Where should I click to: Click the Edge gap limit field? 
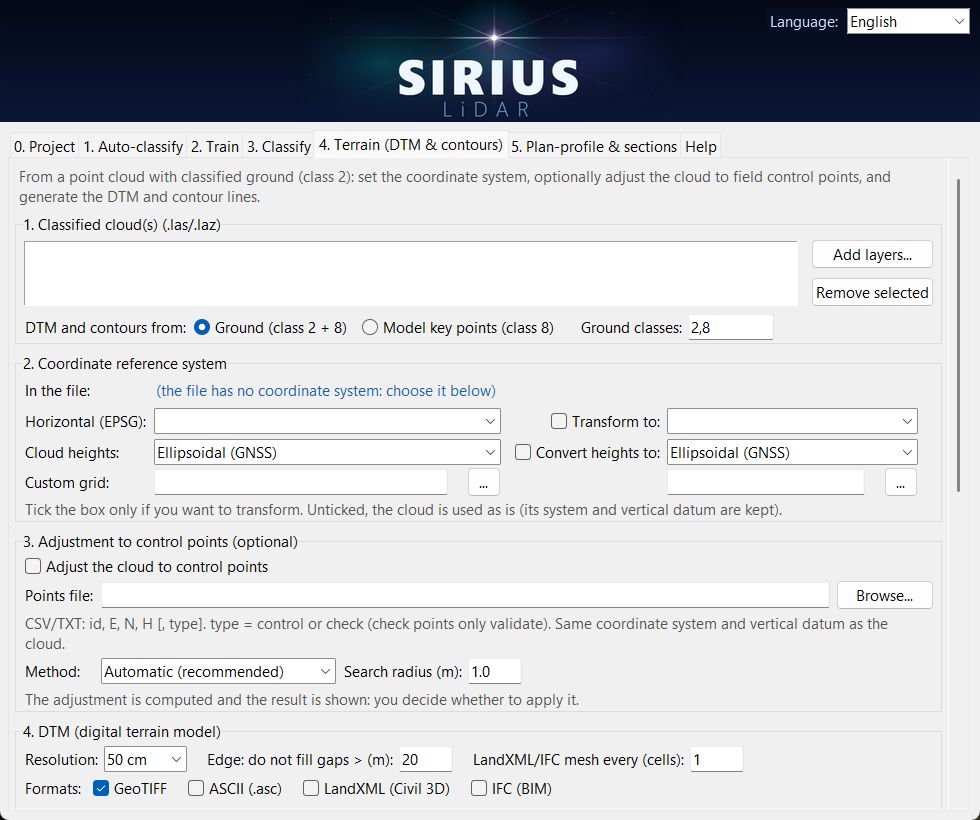[426, 759]
